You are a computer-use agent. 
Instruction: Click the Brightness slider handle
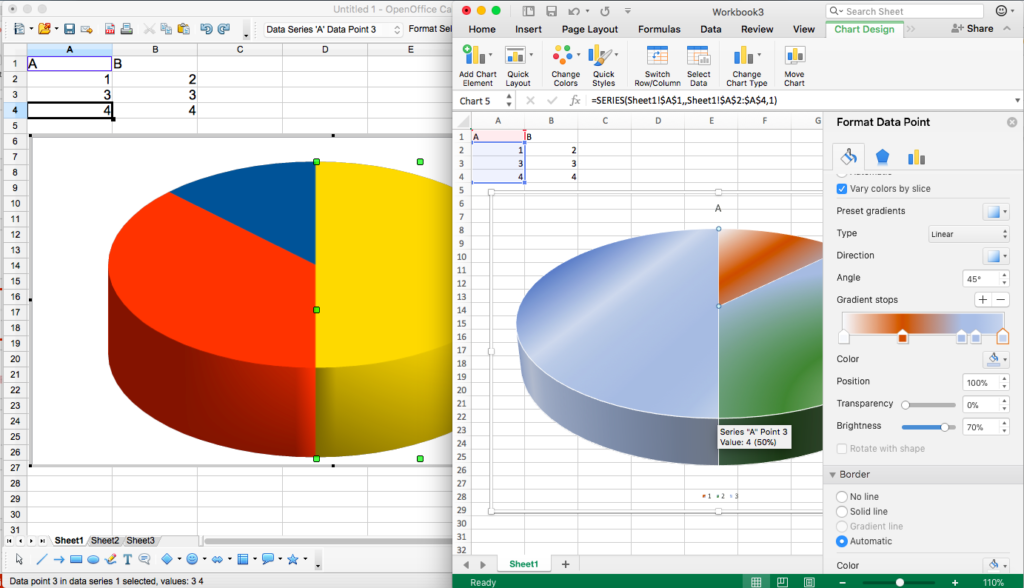[x=944, y=426]
